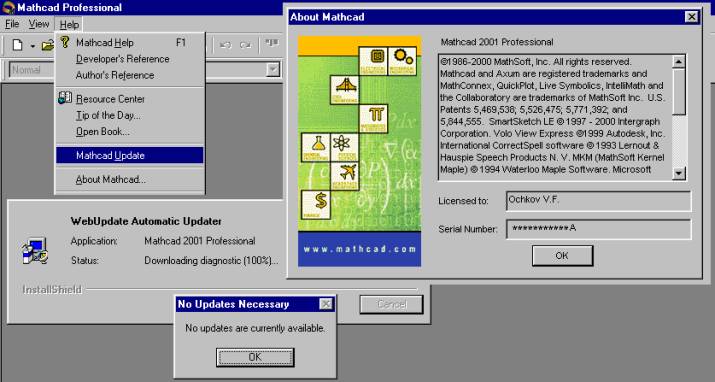Click the 'Serial Number:' label
Image resolution: width=715 pixels, height=382 pixels.
click(468, 229)
